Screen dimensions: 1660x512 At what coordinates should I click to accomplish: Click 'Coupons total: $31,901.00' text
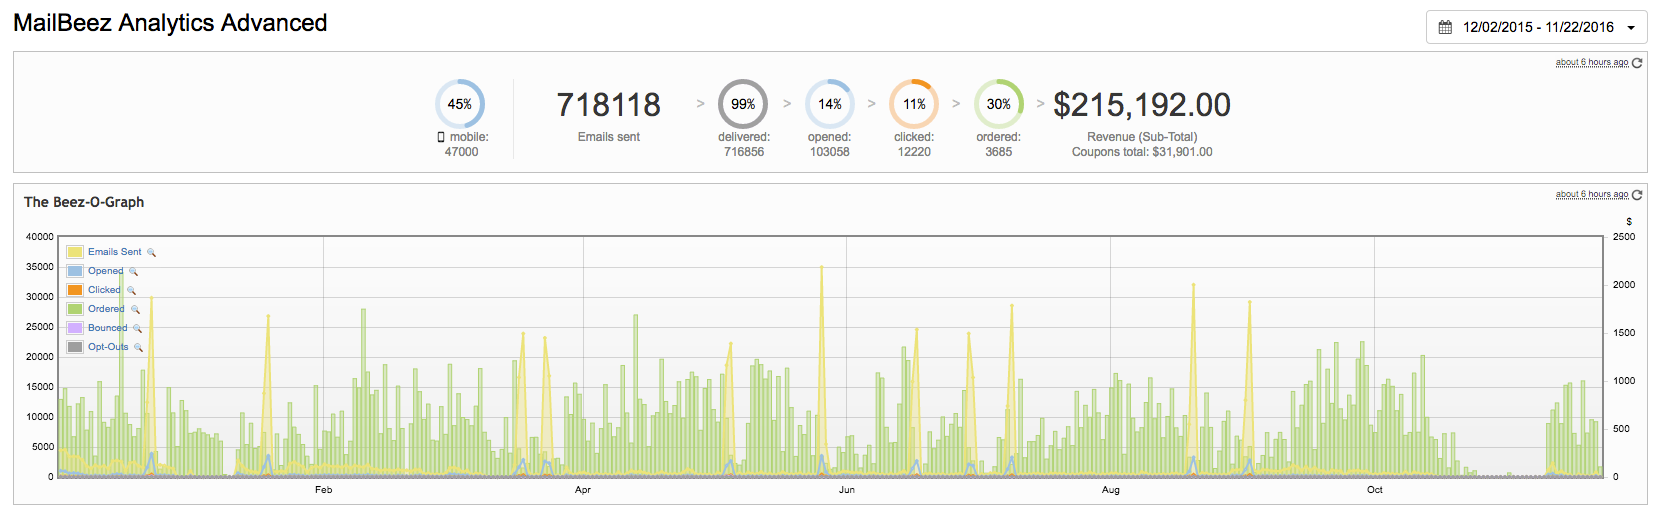(1142, 152)
